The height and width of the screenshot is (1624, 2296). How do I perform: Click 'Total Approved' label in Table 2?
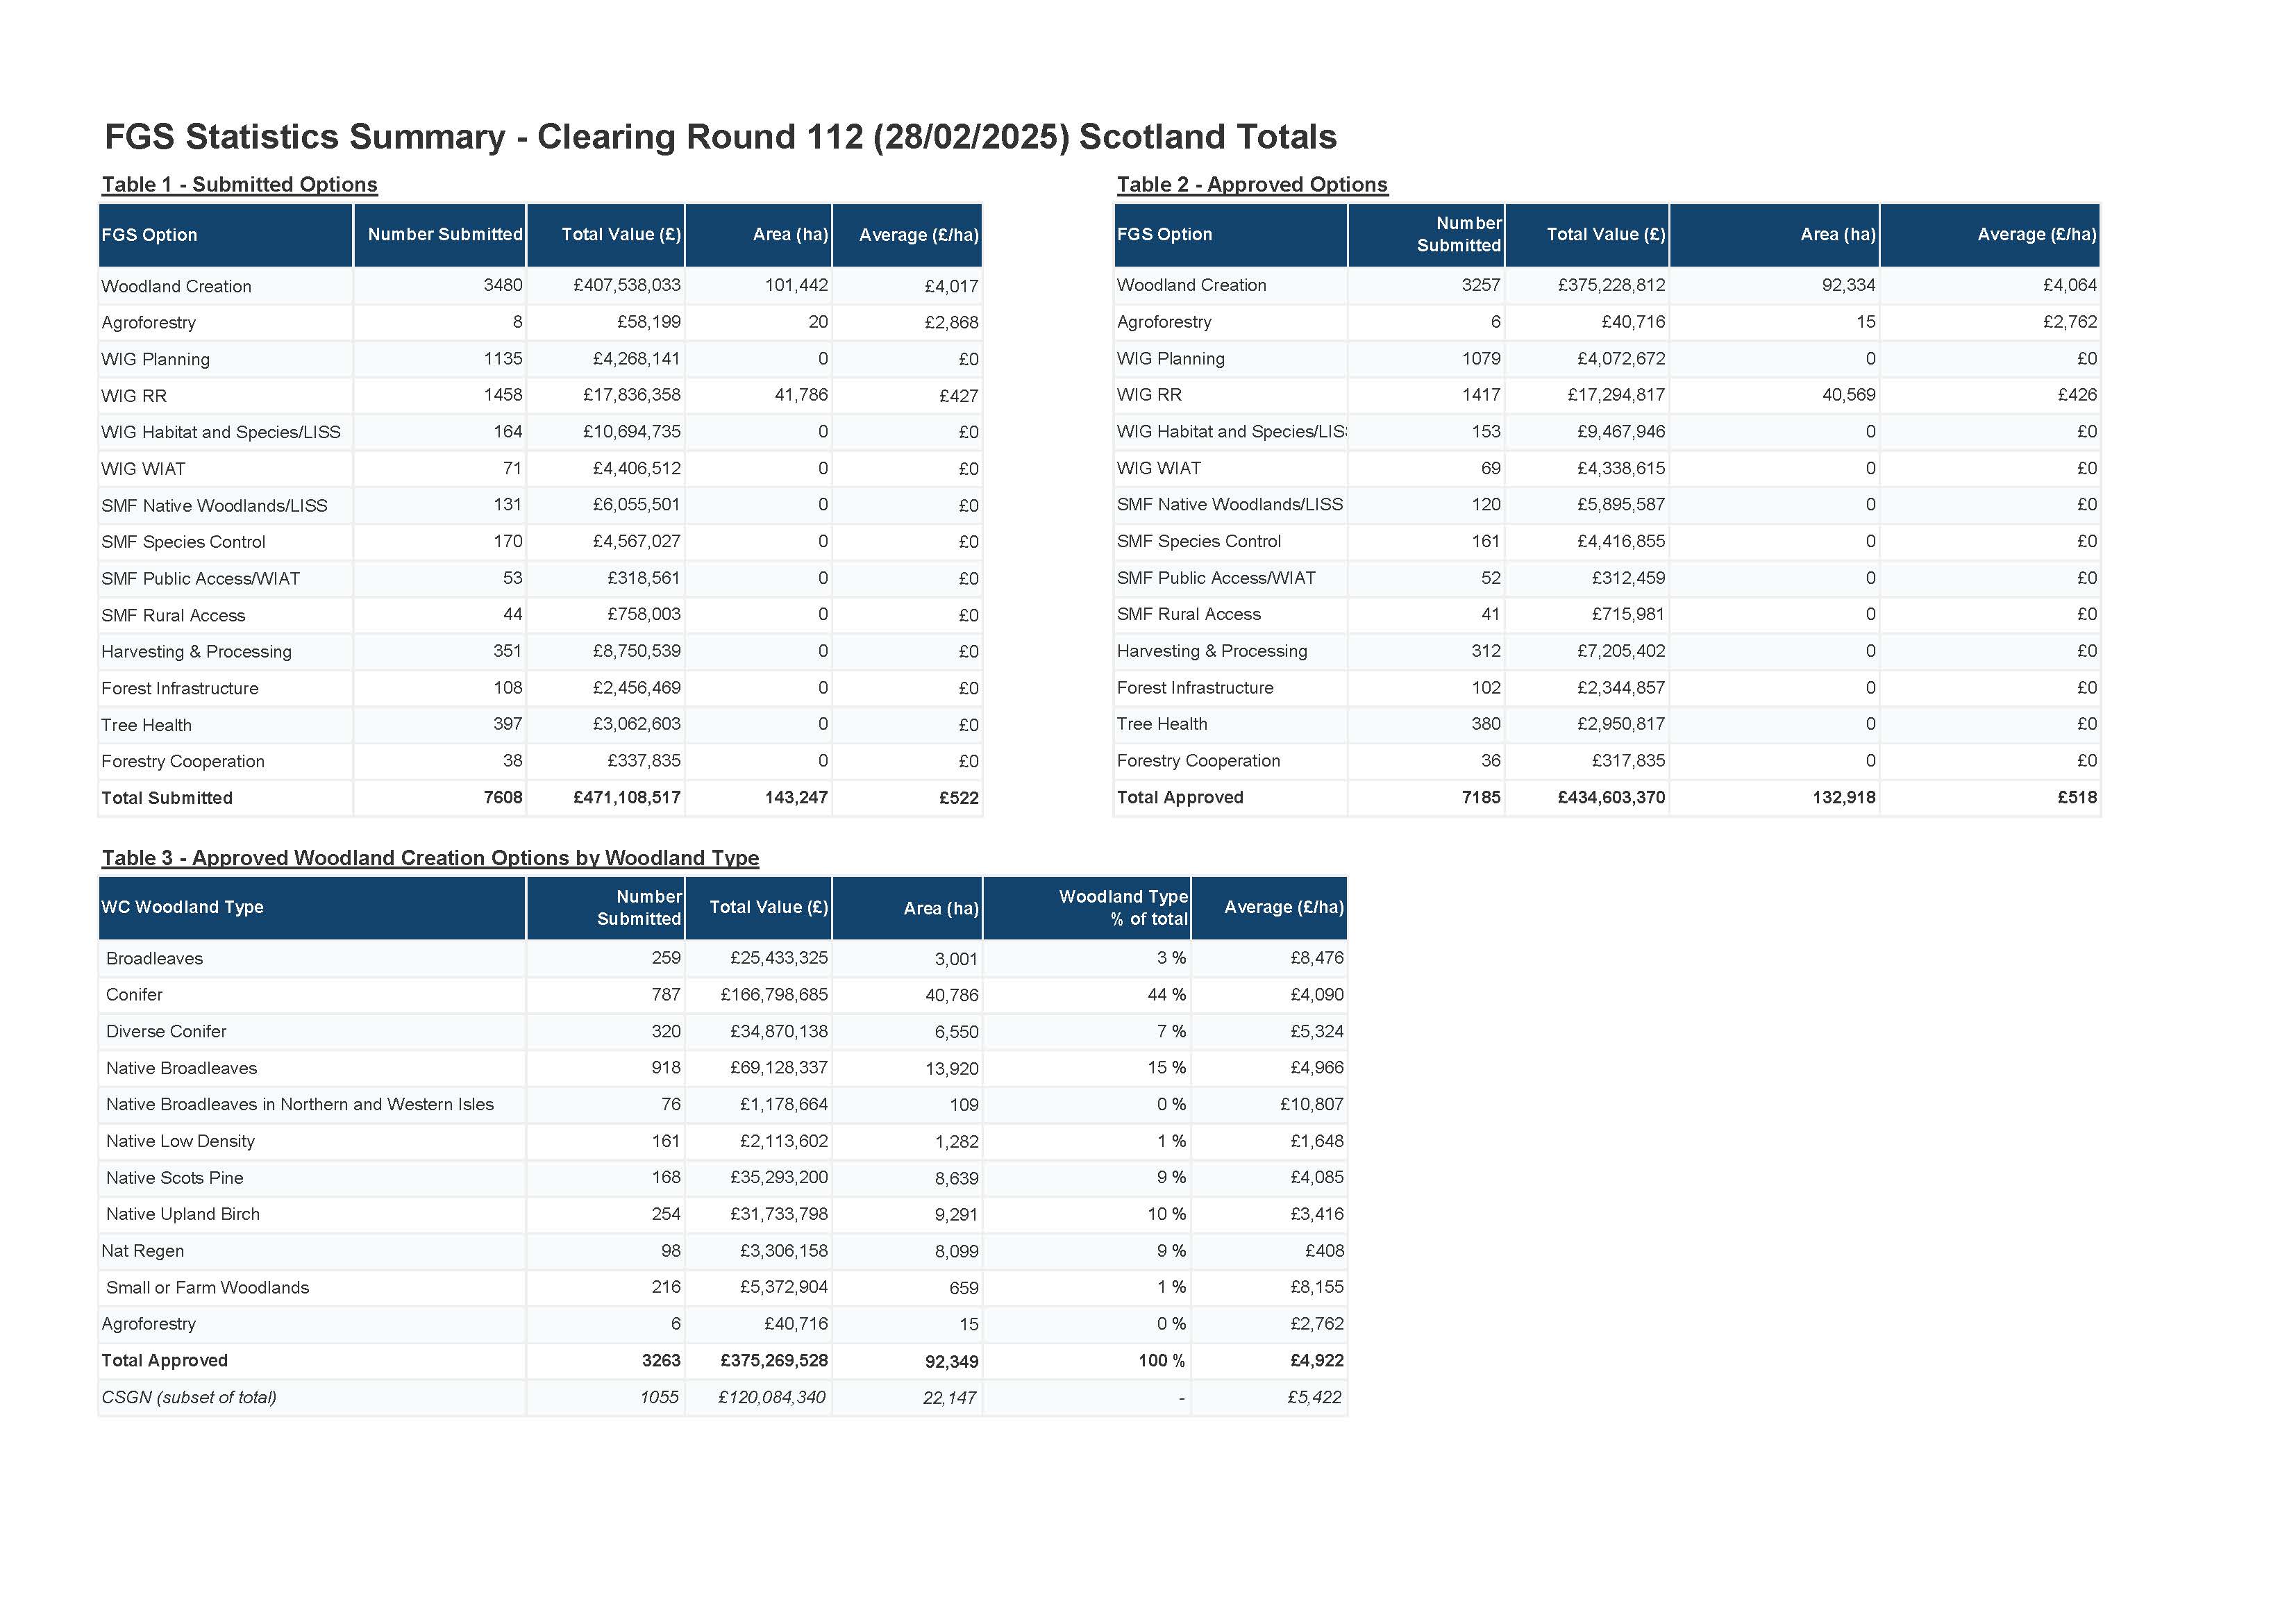tap(1180, 797)
